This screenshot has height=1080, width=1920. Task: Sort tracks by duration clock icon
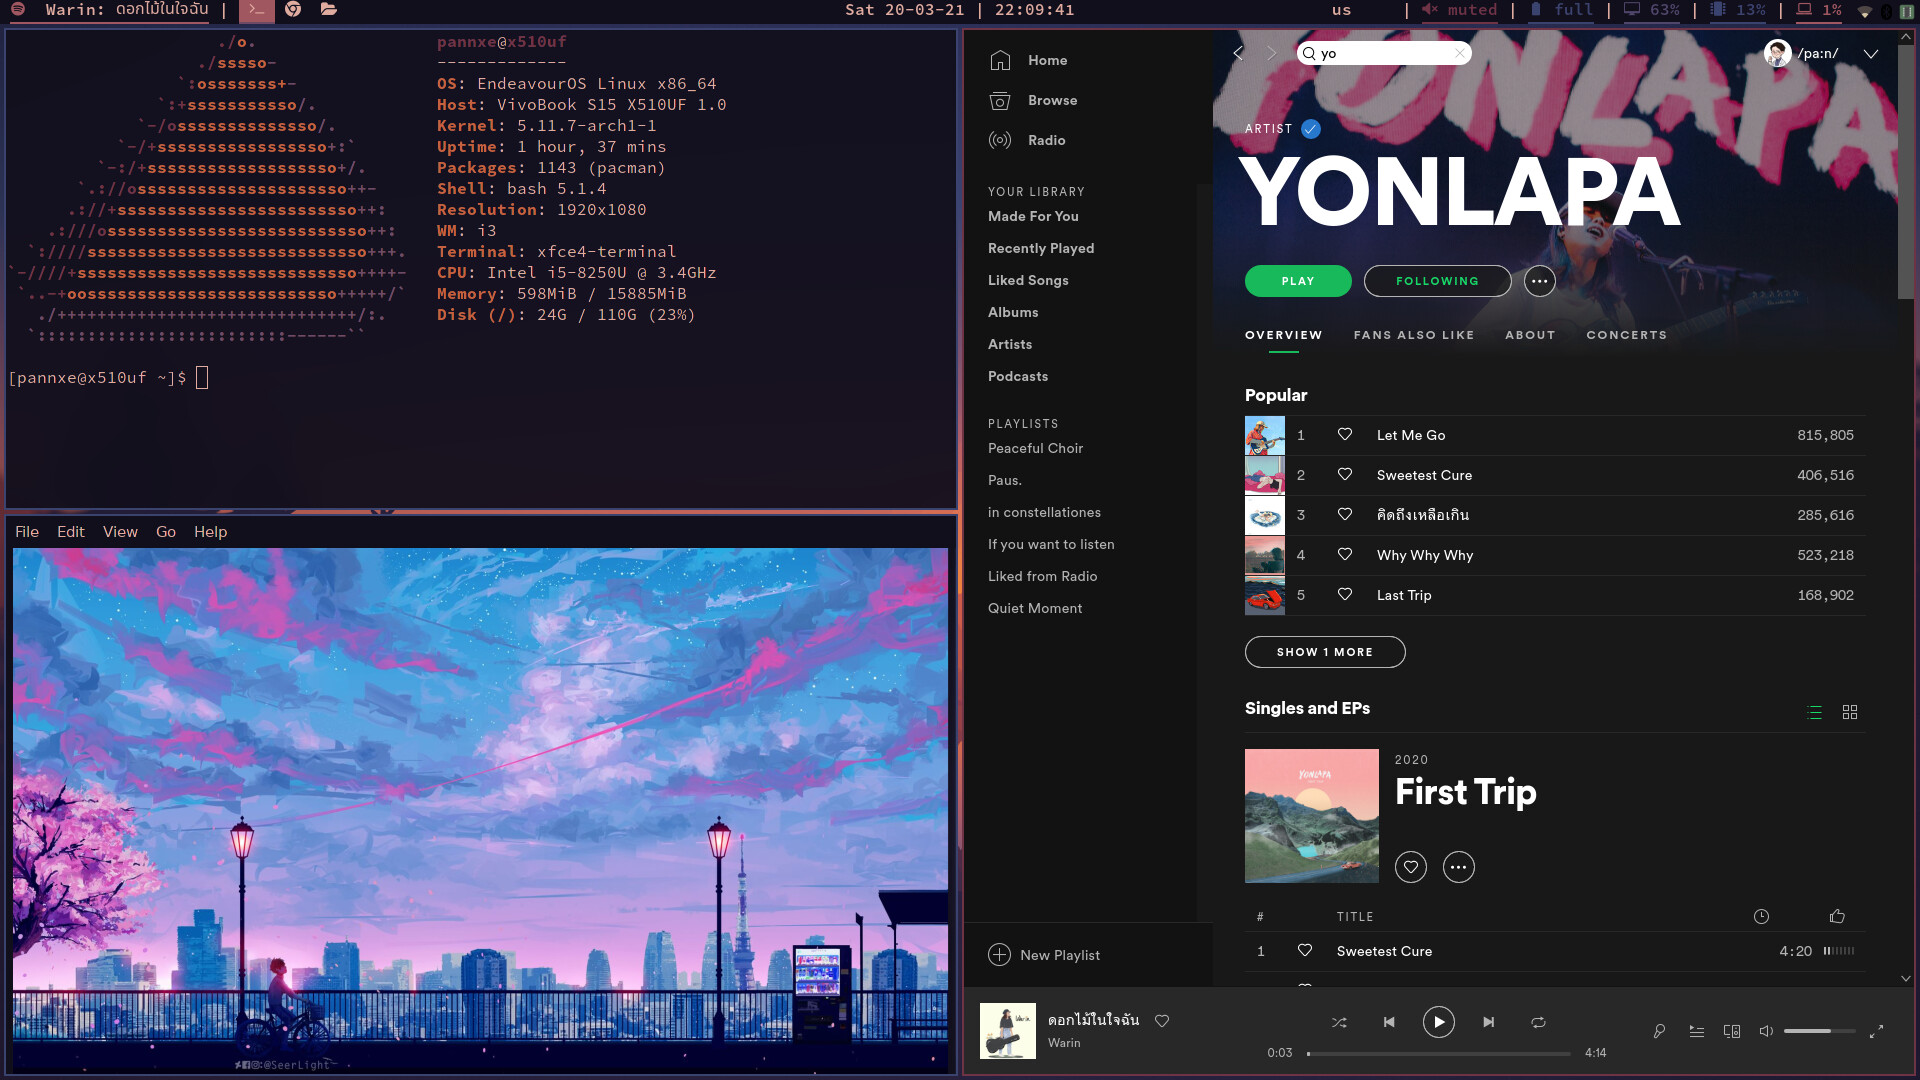click(1761, 916)
